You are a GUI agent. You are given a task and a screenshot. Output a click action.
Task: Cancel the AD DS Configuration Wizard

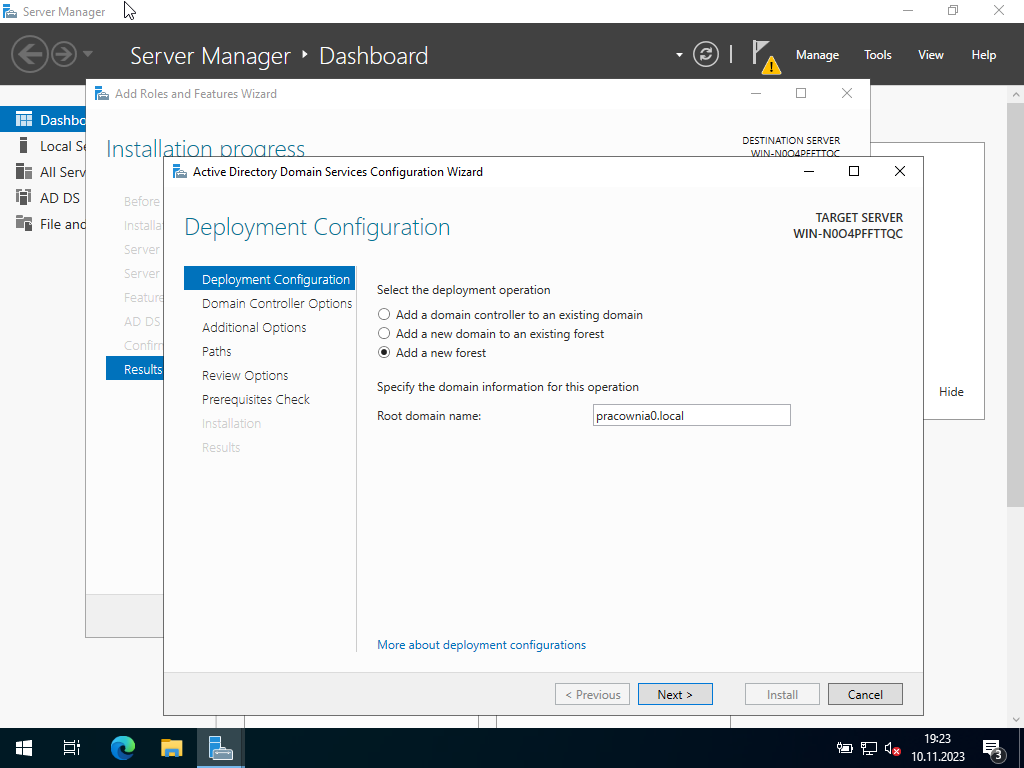pos(865,694)
